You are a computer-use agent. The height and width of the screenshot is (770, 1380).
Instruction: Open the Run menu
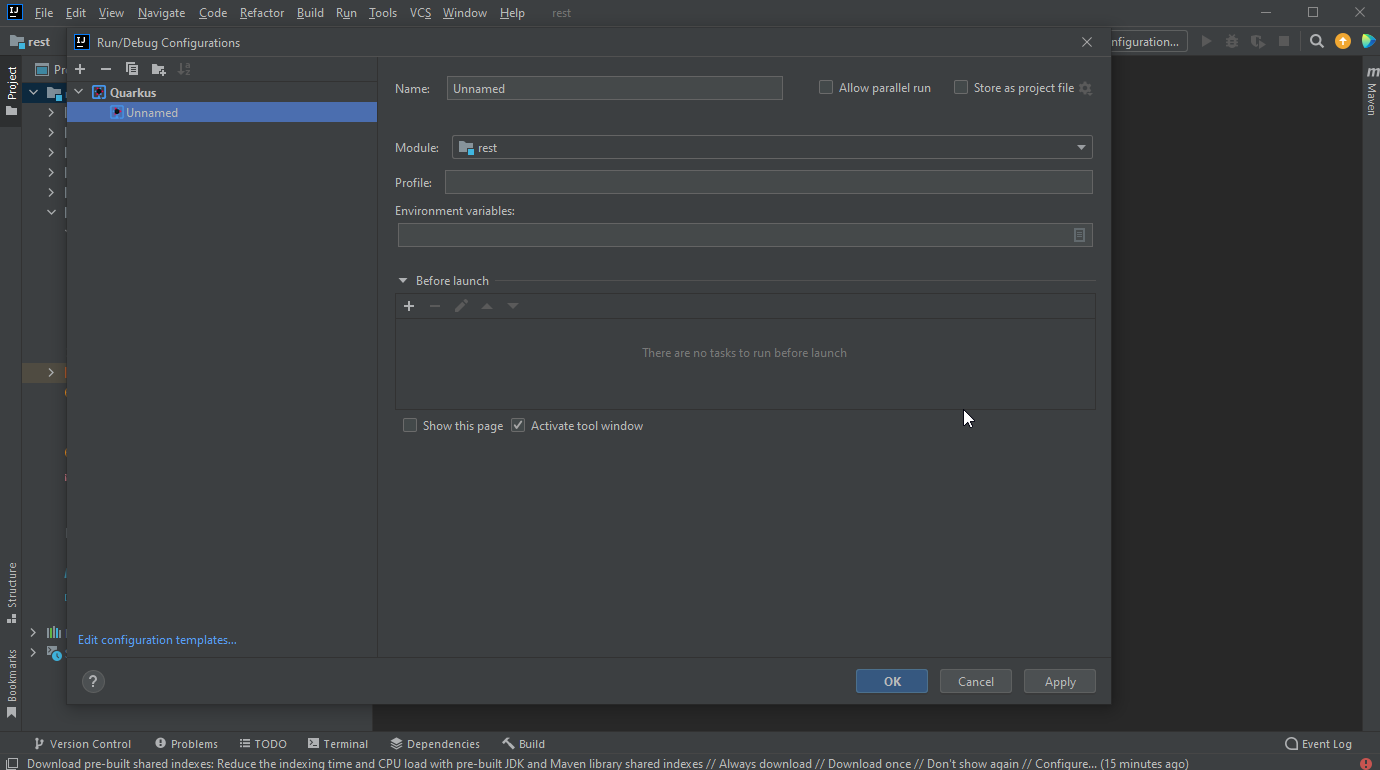[346, 12]
